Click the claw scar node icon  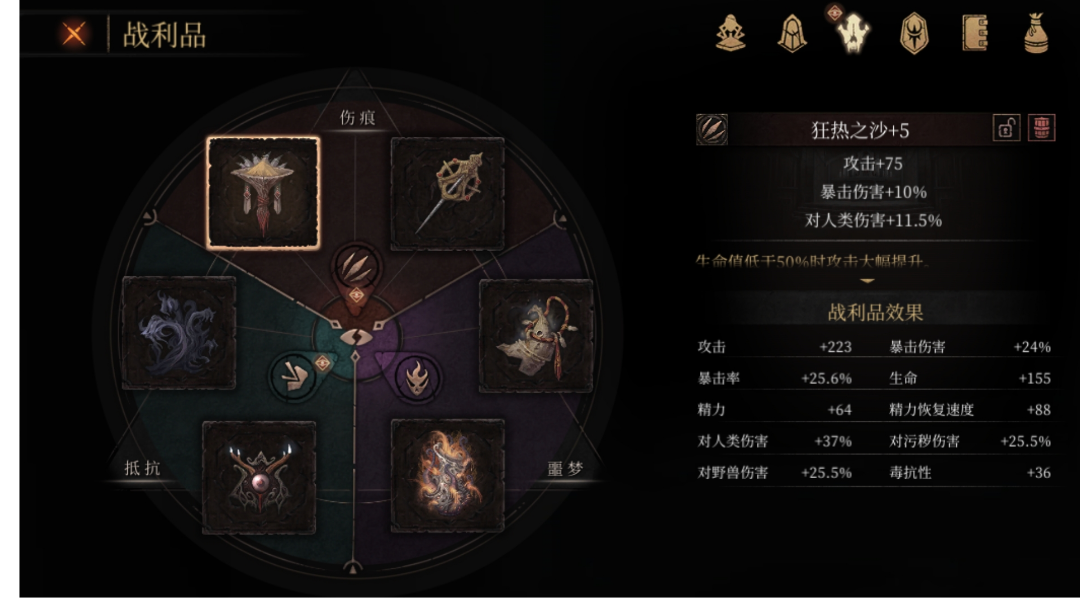356,266
